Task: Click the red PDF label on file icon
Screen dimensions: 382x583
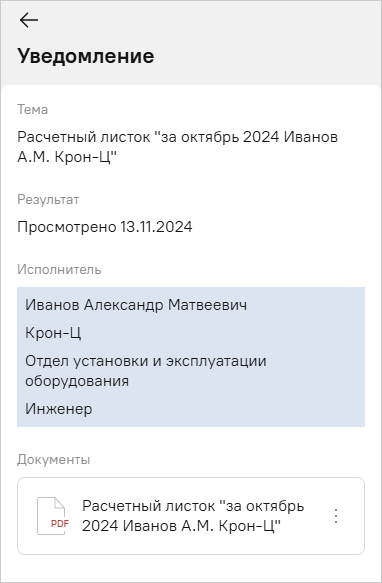Action: pyautogui.click(x=60, y=524)
